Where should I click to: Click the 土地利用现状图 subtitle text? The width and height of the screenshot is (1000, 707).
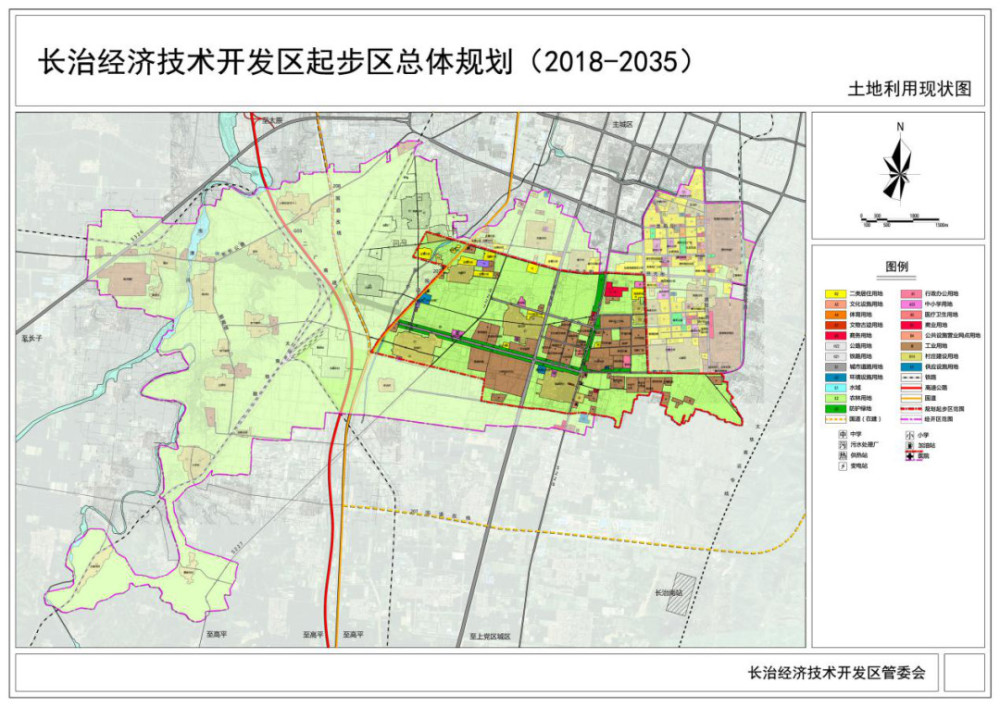[x=909, y=89]
